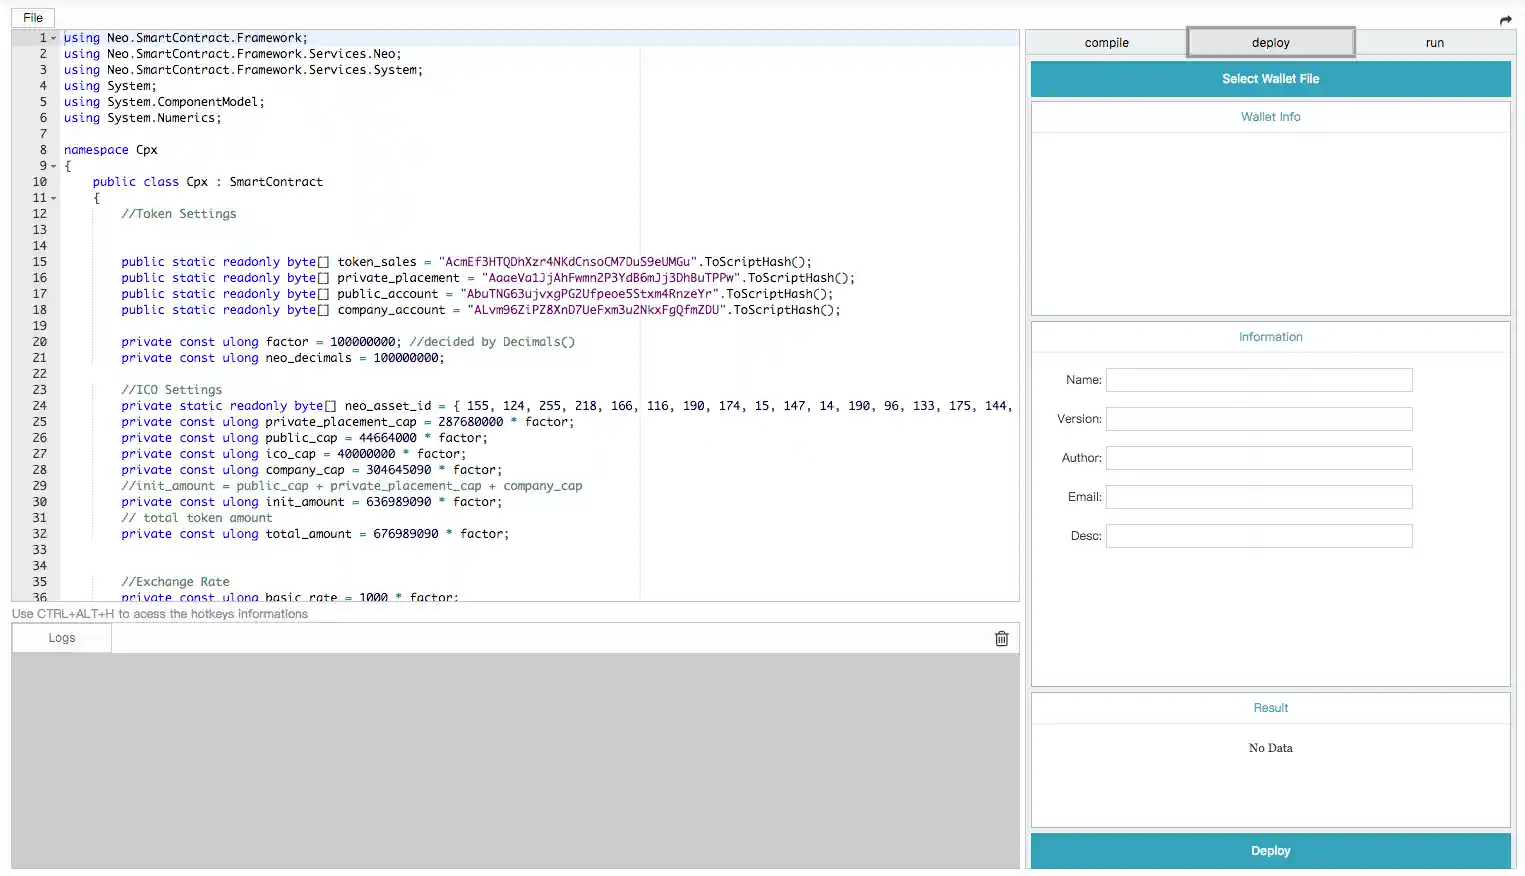Collapse namespace fold at line 9
This screenshot has height=876, width=1525.
[54, 166]
